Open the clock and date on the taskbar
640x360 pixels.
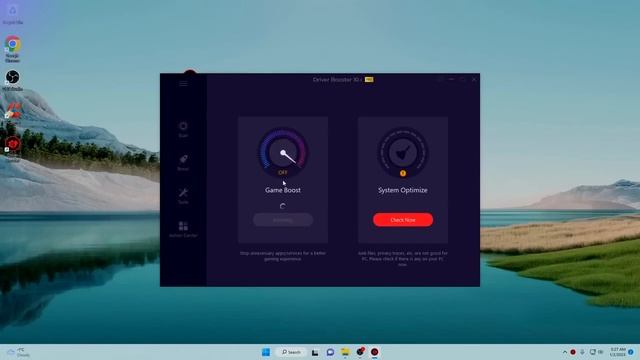coord(618,352)
